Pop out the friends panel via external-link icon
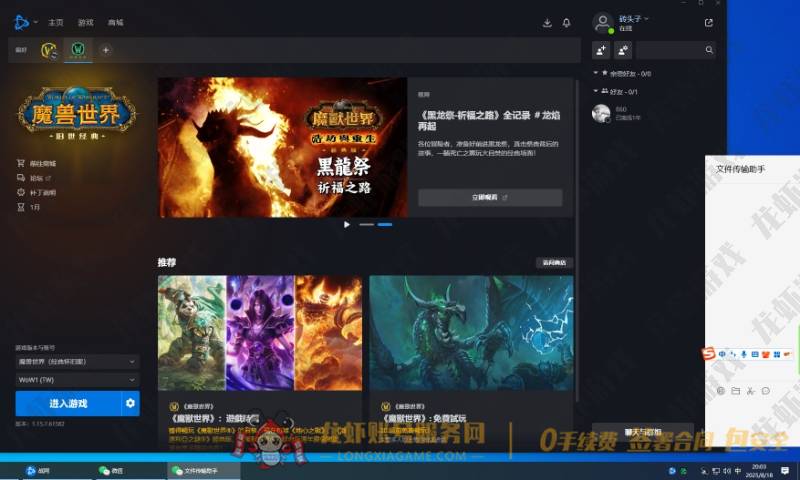800x480 pixels. tap(709, 22)
